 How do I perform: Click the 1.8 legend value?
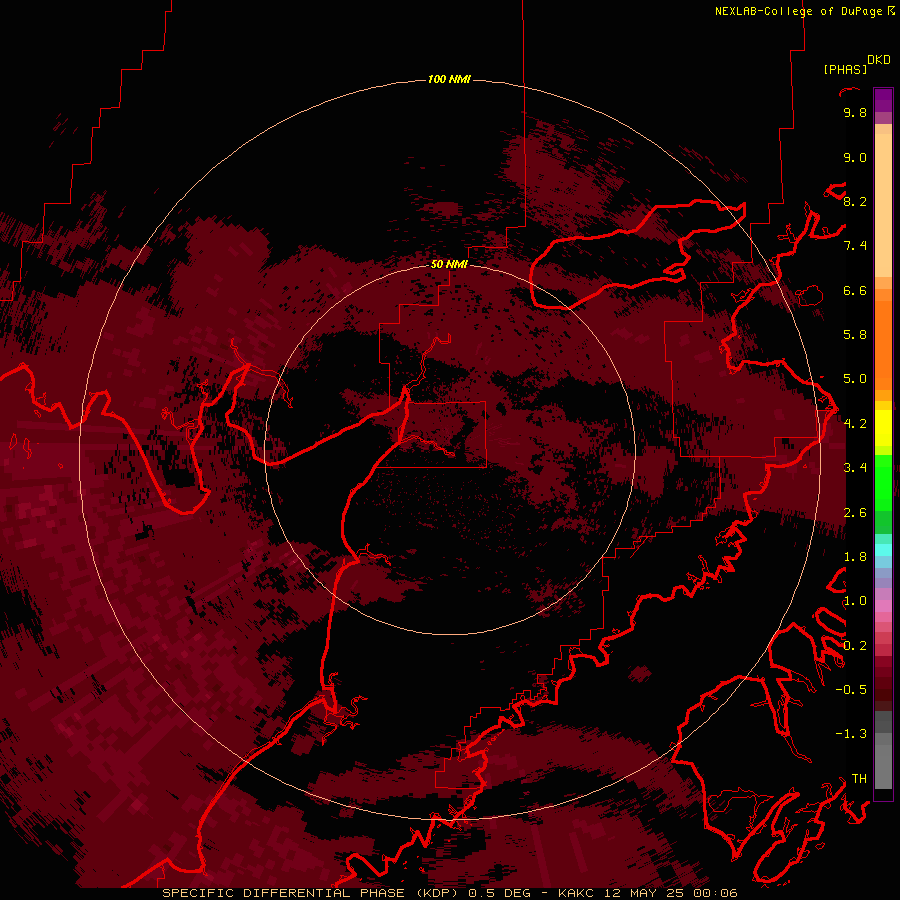tap(855, 557)
